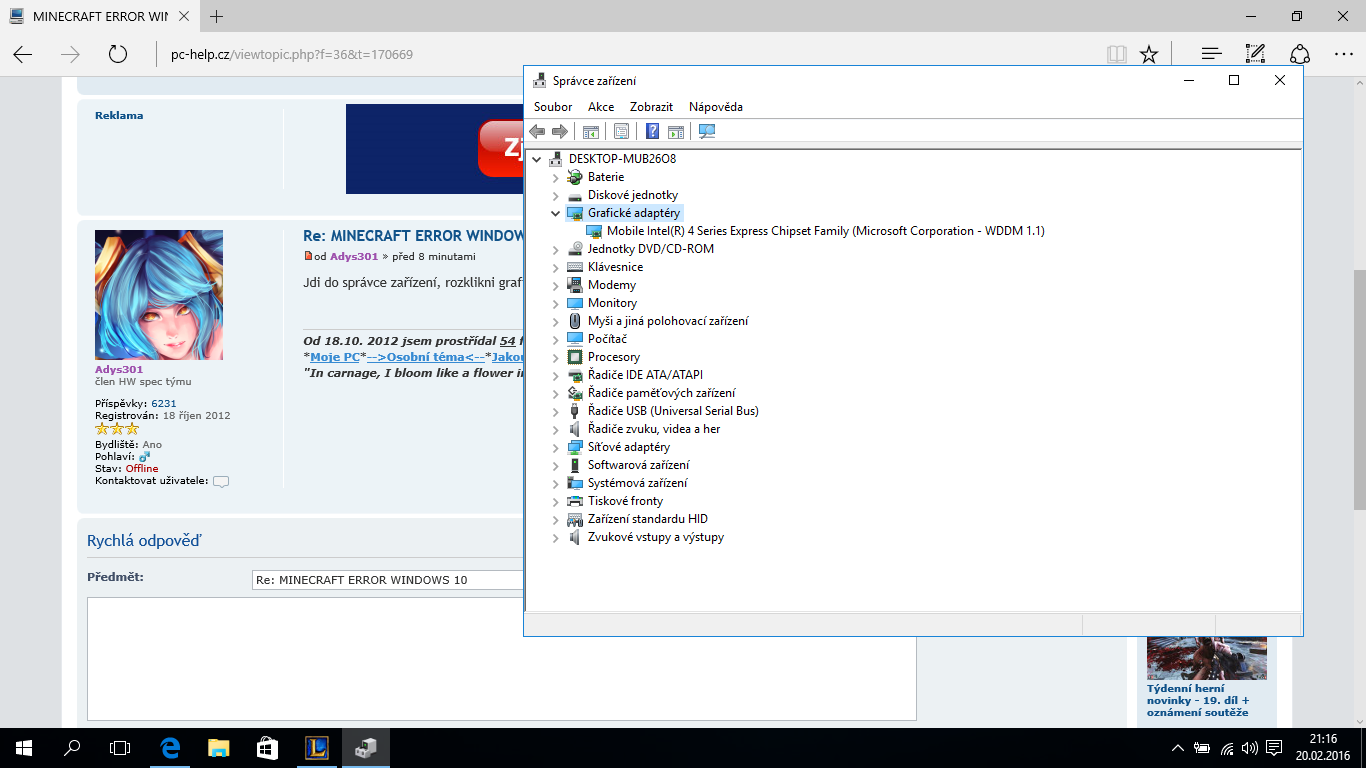Click the Show/Hide console tree toolbar icon

[x=591, y=131]
